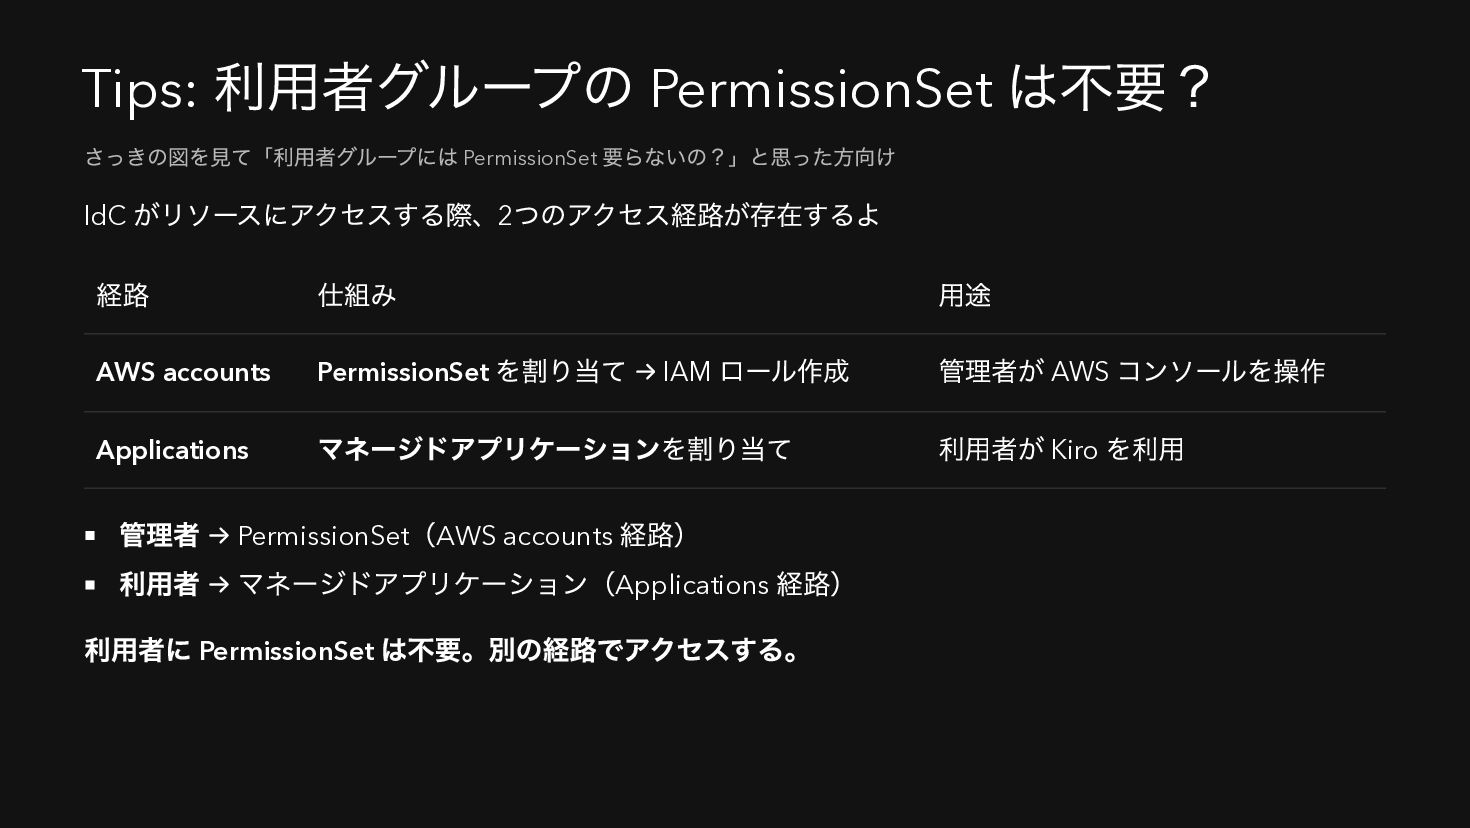Select the AWS accounts row label

183,372
